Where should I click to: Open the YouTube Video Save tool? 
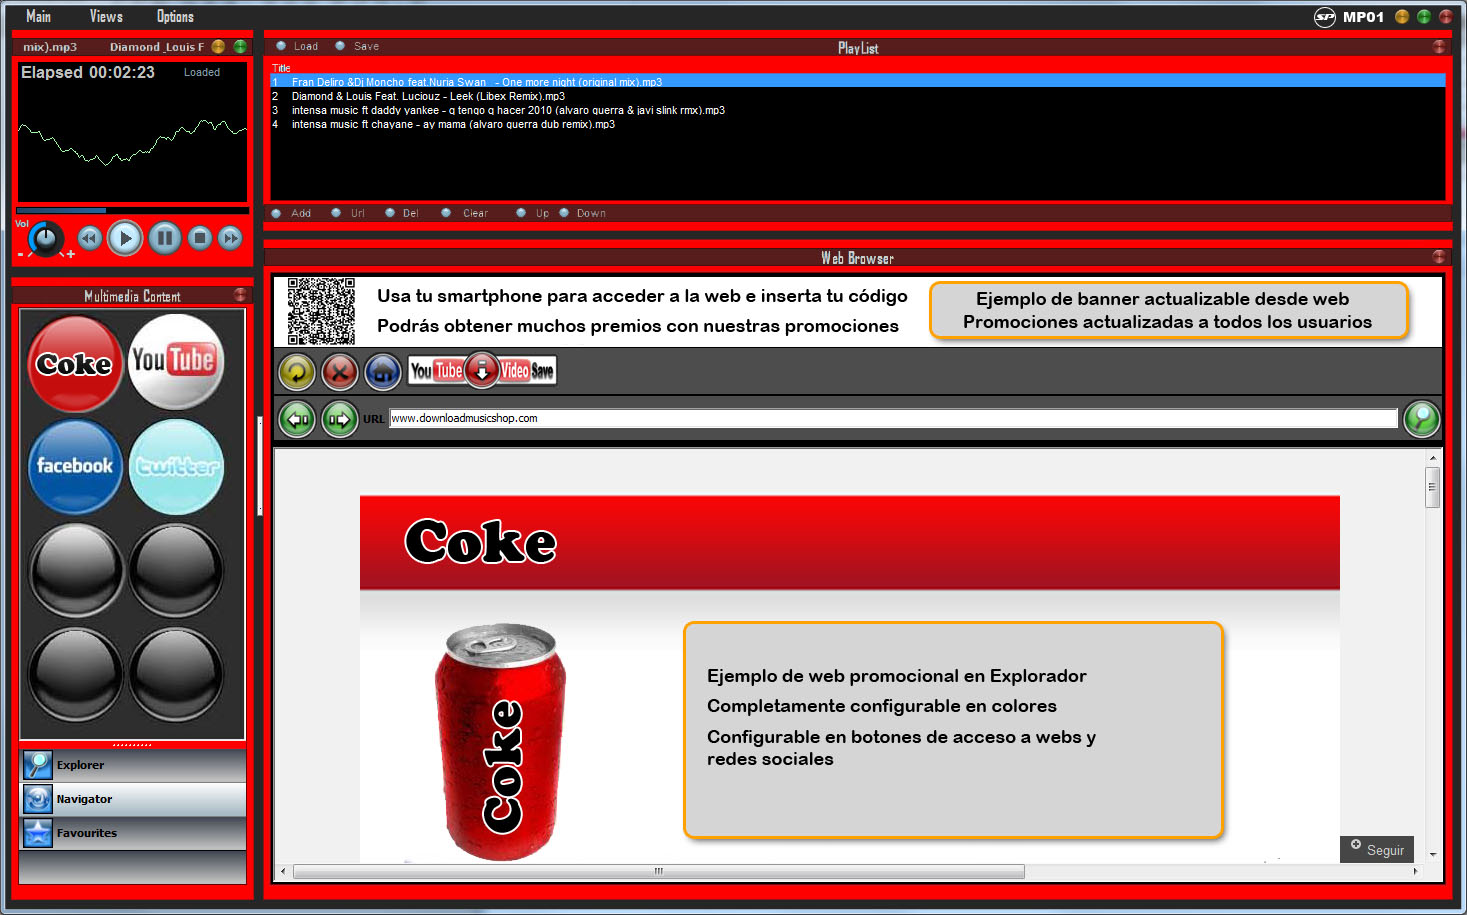click(482, 371)
